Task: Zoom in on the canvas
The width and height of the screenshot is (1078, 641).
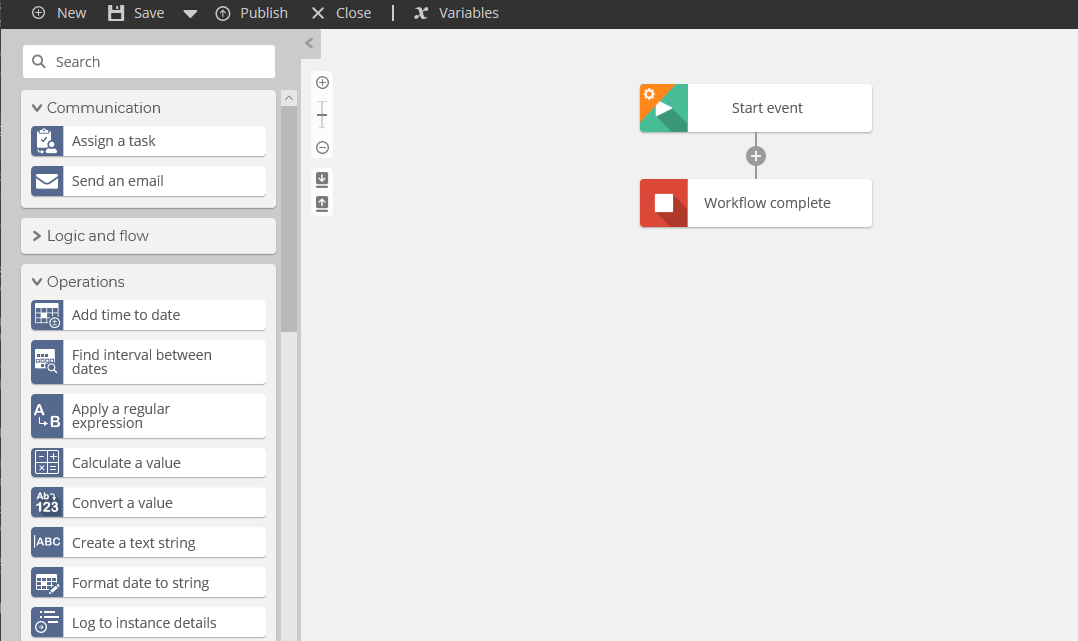Action: (322, 83)
